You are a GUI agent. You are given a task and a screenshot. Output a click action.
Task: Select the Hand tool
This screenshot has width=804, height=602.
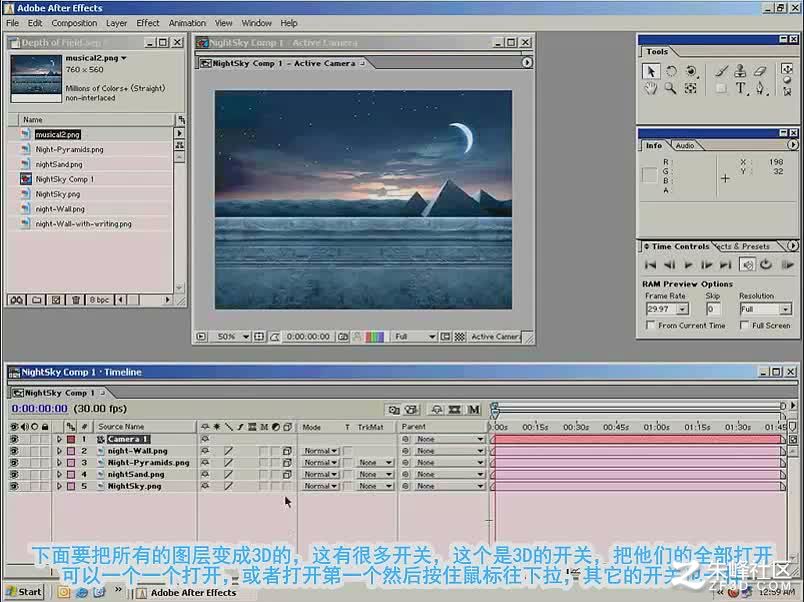(x=651, y=88)
